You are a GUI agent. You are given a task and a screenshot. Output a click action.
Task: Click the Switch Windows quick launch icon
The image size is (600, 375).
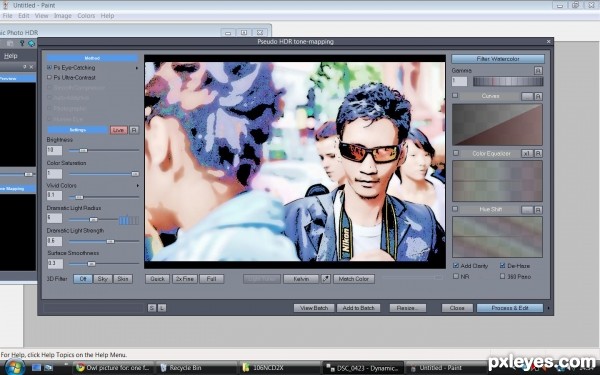point(49,367)
